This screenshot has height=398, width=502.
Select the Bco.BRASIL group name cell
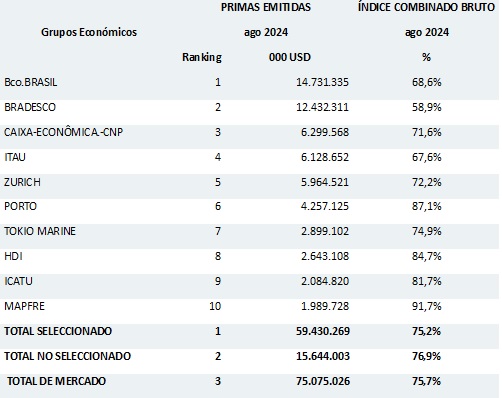pyautogui.click(x=31, y=82)
